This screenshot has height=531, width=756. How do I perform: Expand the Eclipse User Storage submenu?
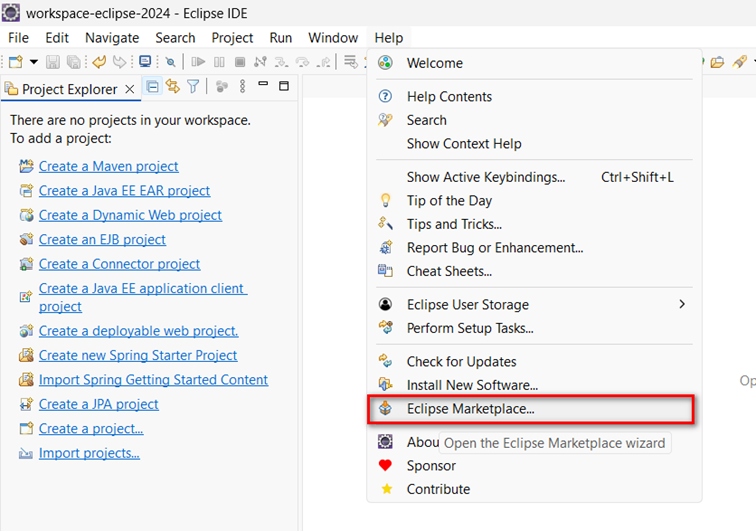coord(682,304)
